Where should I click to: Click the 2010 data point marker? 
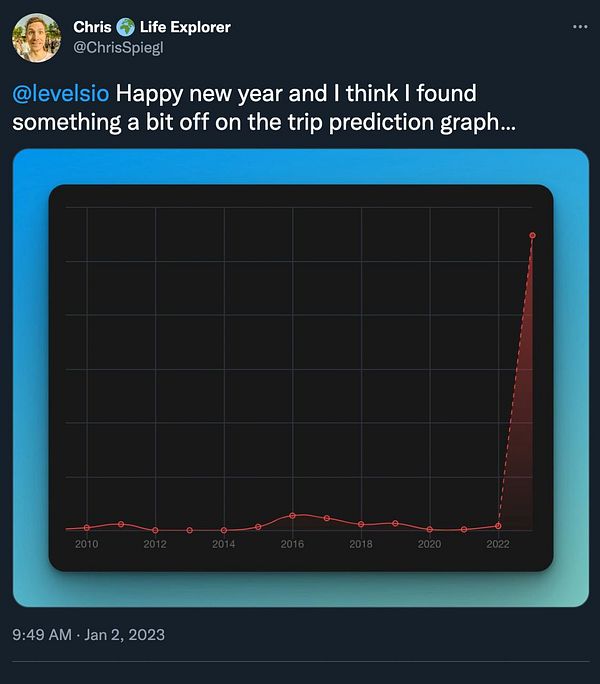coord(87,527)
